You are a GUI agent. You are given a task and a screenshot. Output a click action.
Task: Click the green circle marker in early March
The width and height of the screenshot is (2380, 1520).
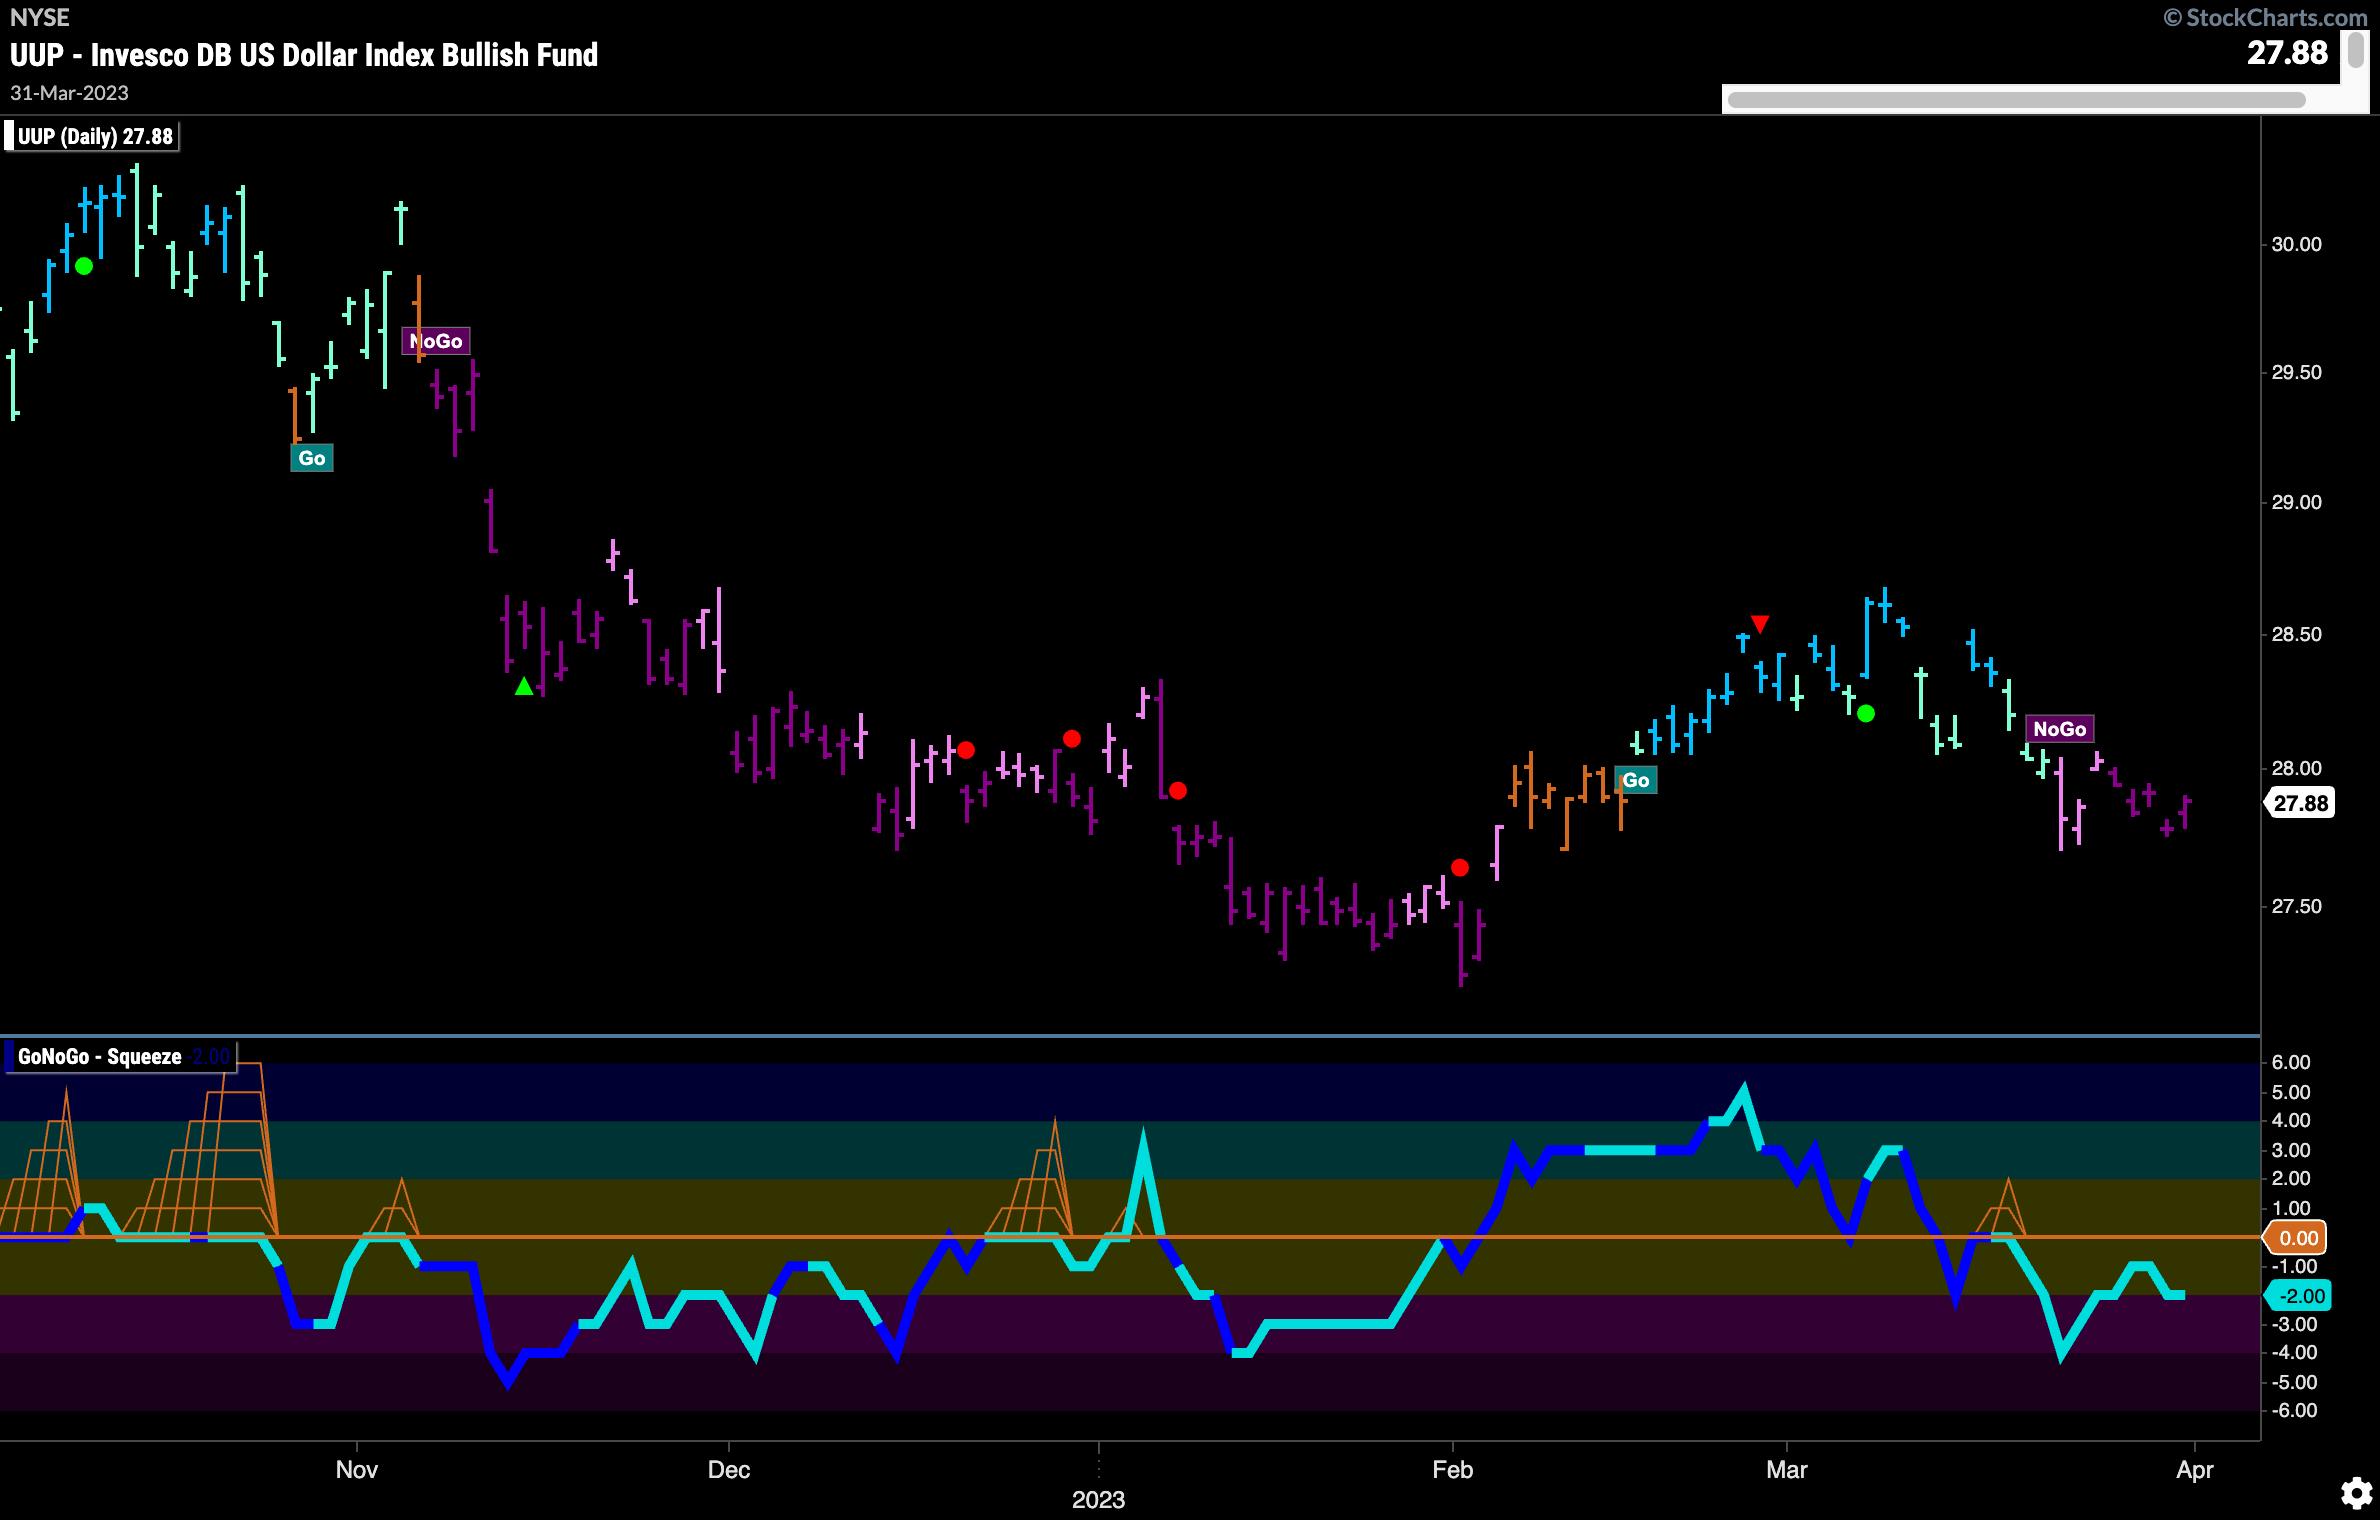[x=1865, y=713]
